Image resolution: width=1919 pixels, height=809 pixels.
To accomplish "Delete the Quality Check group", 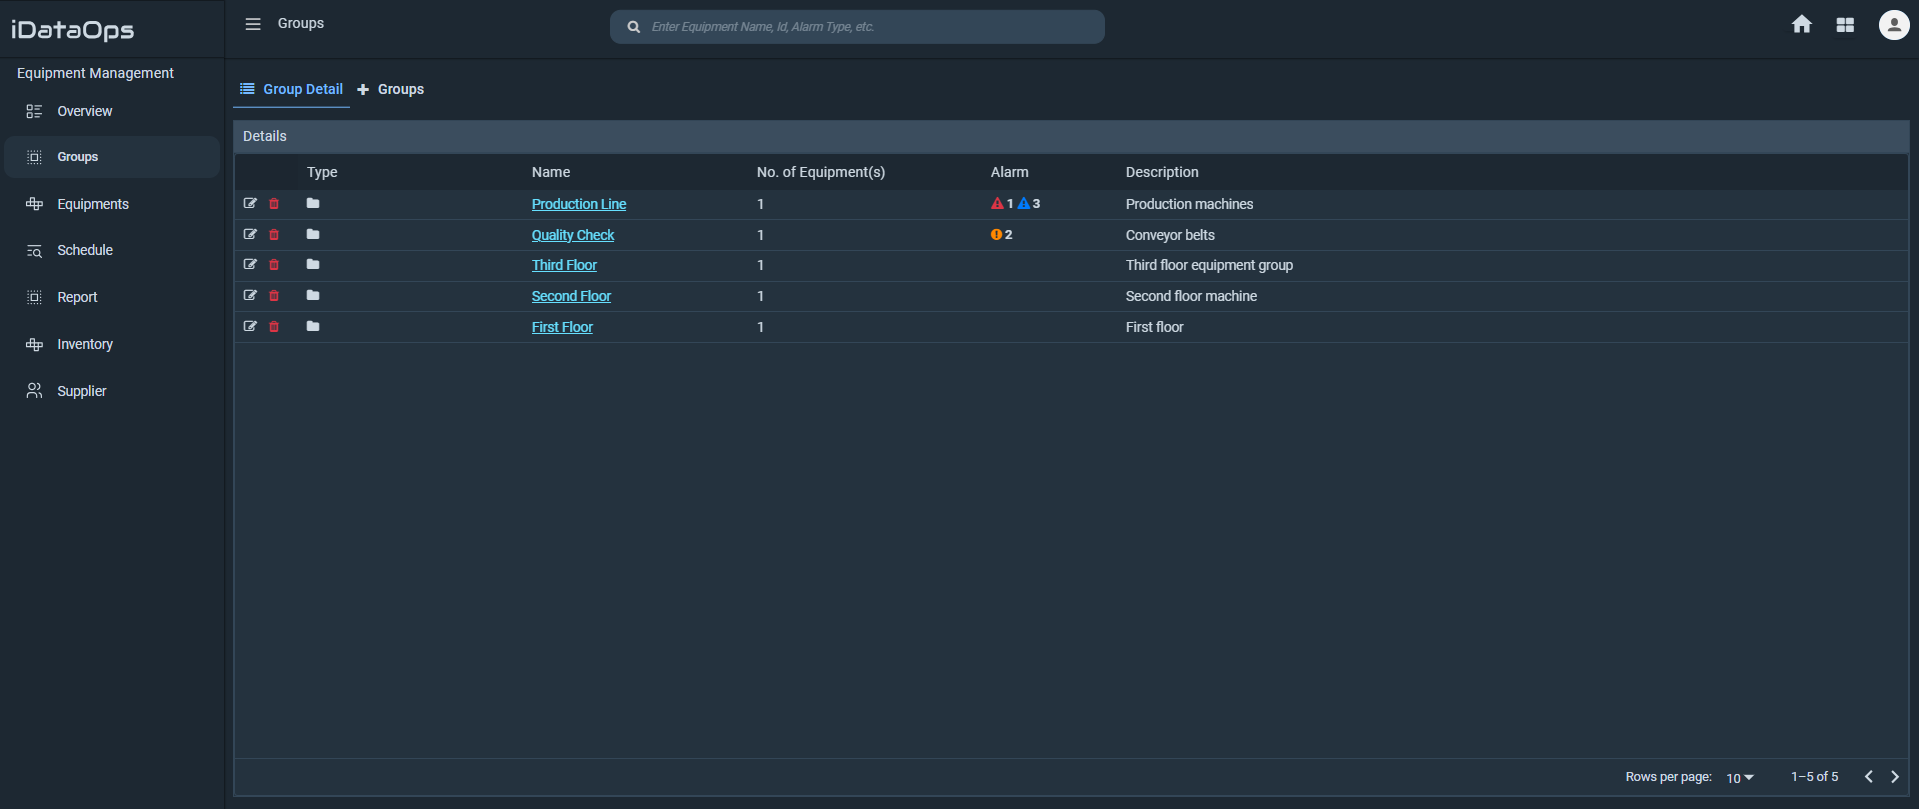I will point(274,235).
